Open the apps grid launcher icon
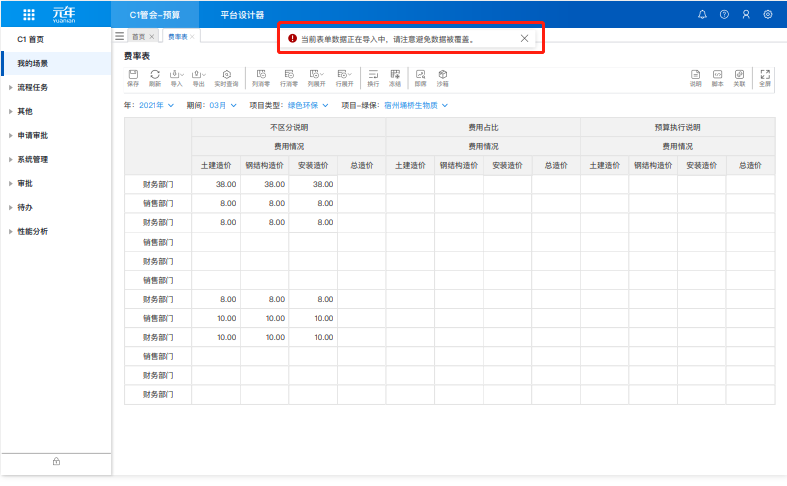Viewport: 787px width, 486px height. 28,15
